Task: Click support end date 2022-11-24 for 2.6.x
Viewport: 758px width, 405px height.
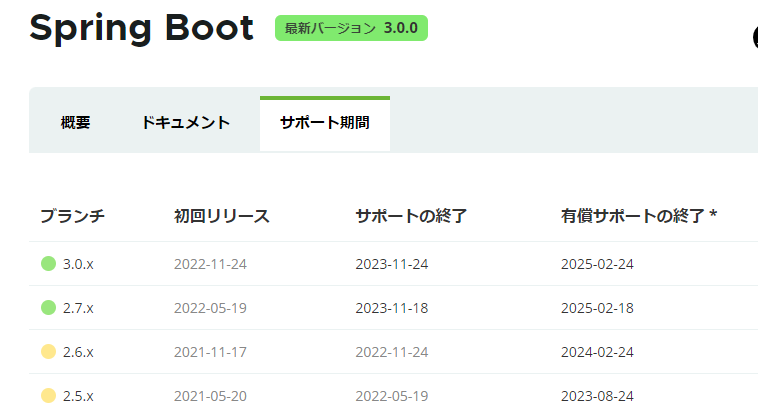Action: click(x=392, y=352)
